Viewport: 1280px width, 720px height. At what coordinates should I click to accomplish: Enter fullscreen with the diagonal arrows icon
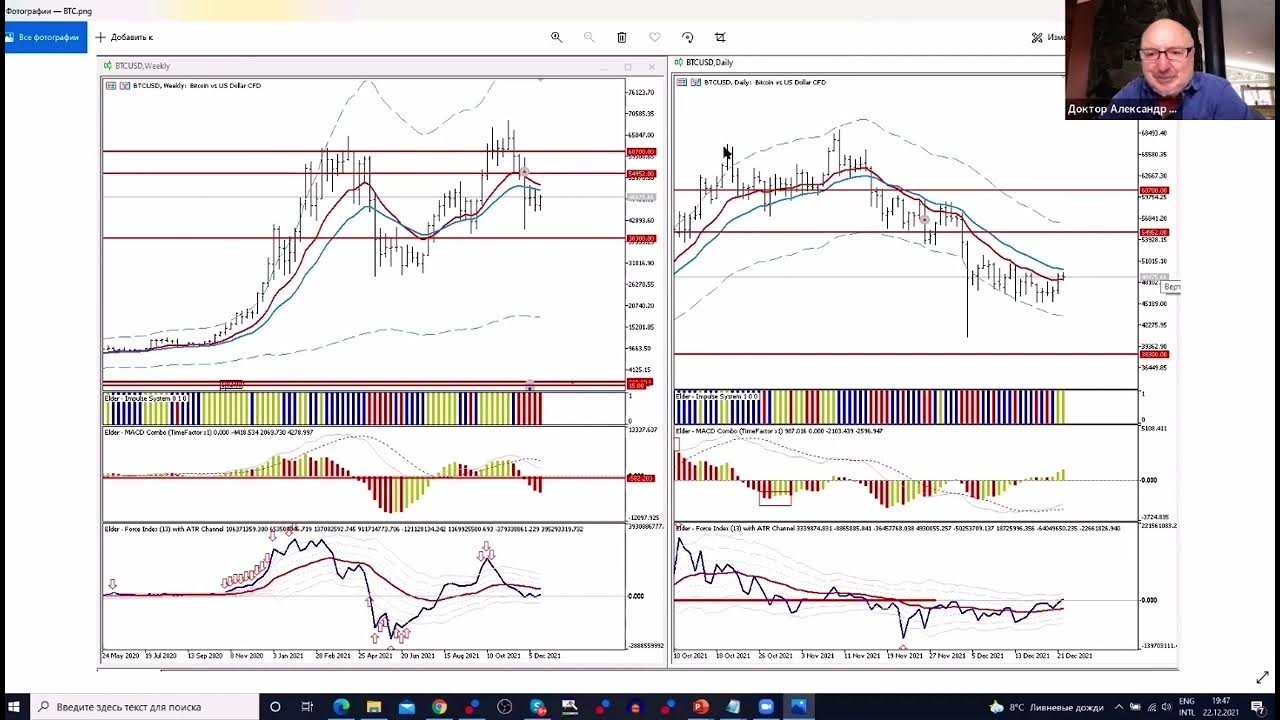1262,678
